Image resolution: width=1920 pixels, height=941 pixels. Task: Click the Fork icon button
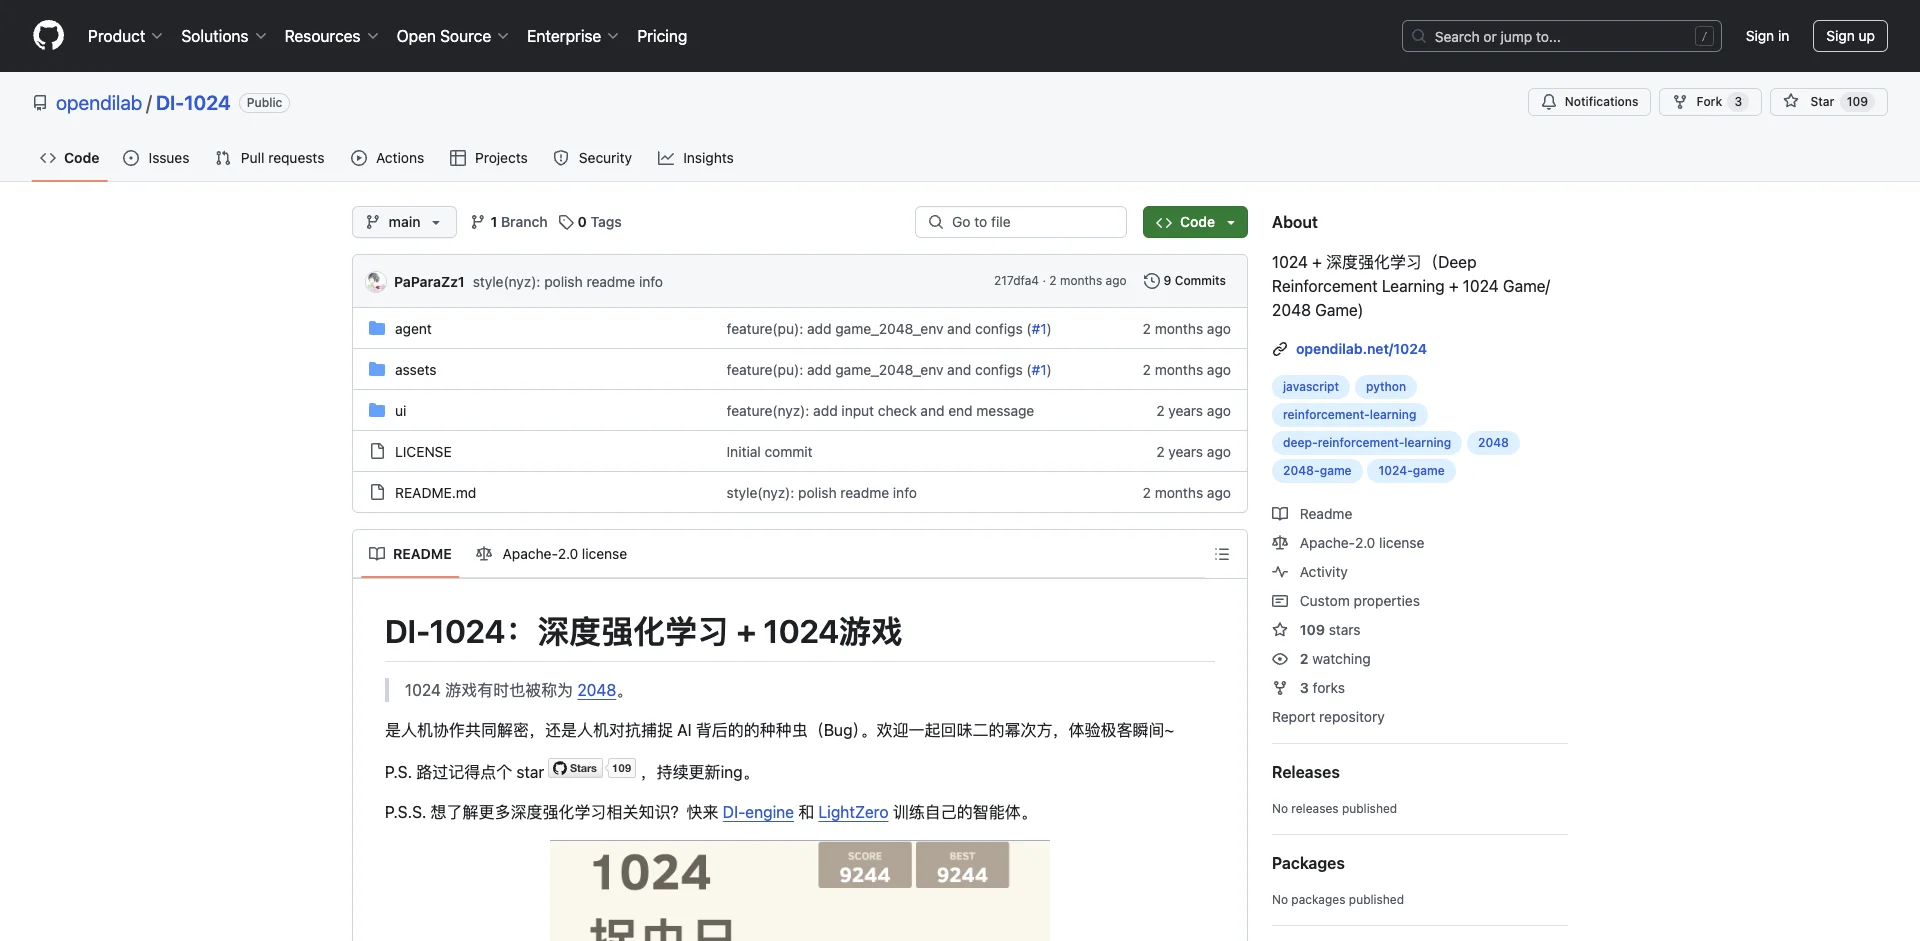1680,102
